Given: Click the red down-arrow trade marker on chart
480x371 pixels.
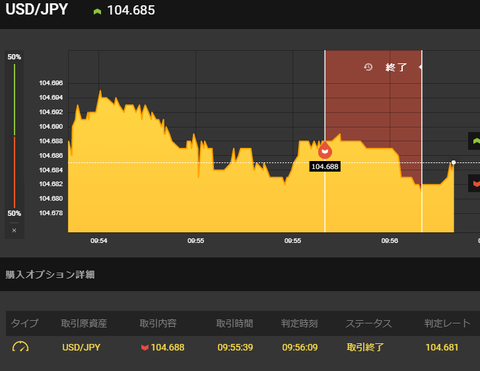Looking at the screenshot, I should 325,150.
